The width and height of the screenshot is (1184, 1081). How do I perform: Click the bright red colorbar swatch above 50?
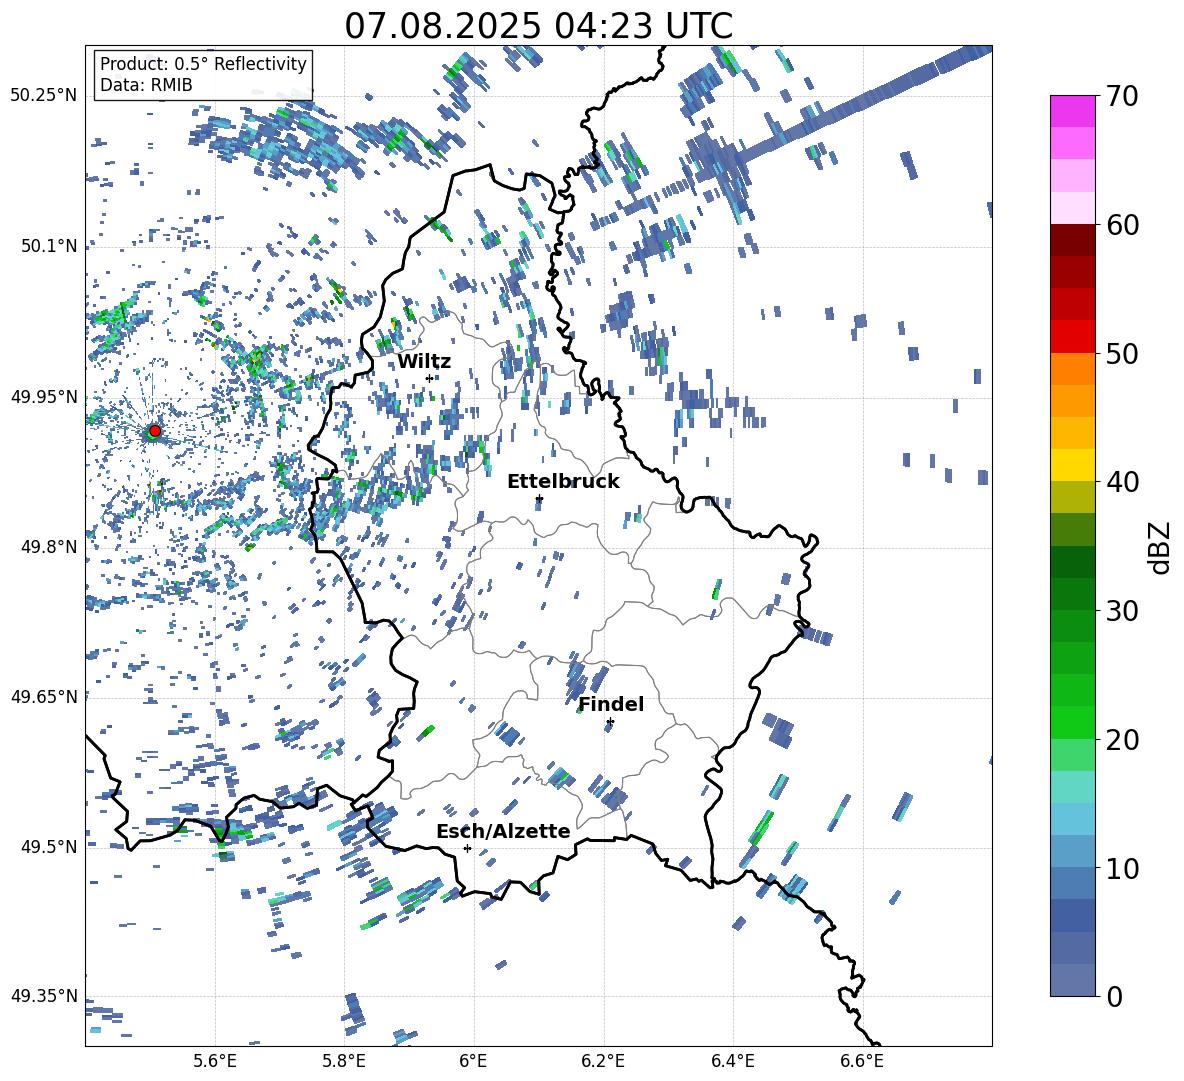[x=1072, y=337]
